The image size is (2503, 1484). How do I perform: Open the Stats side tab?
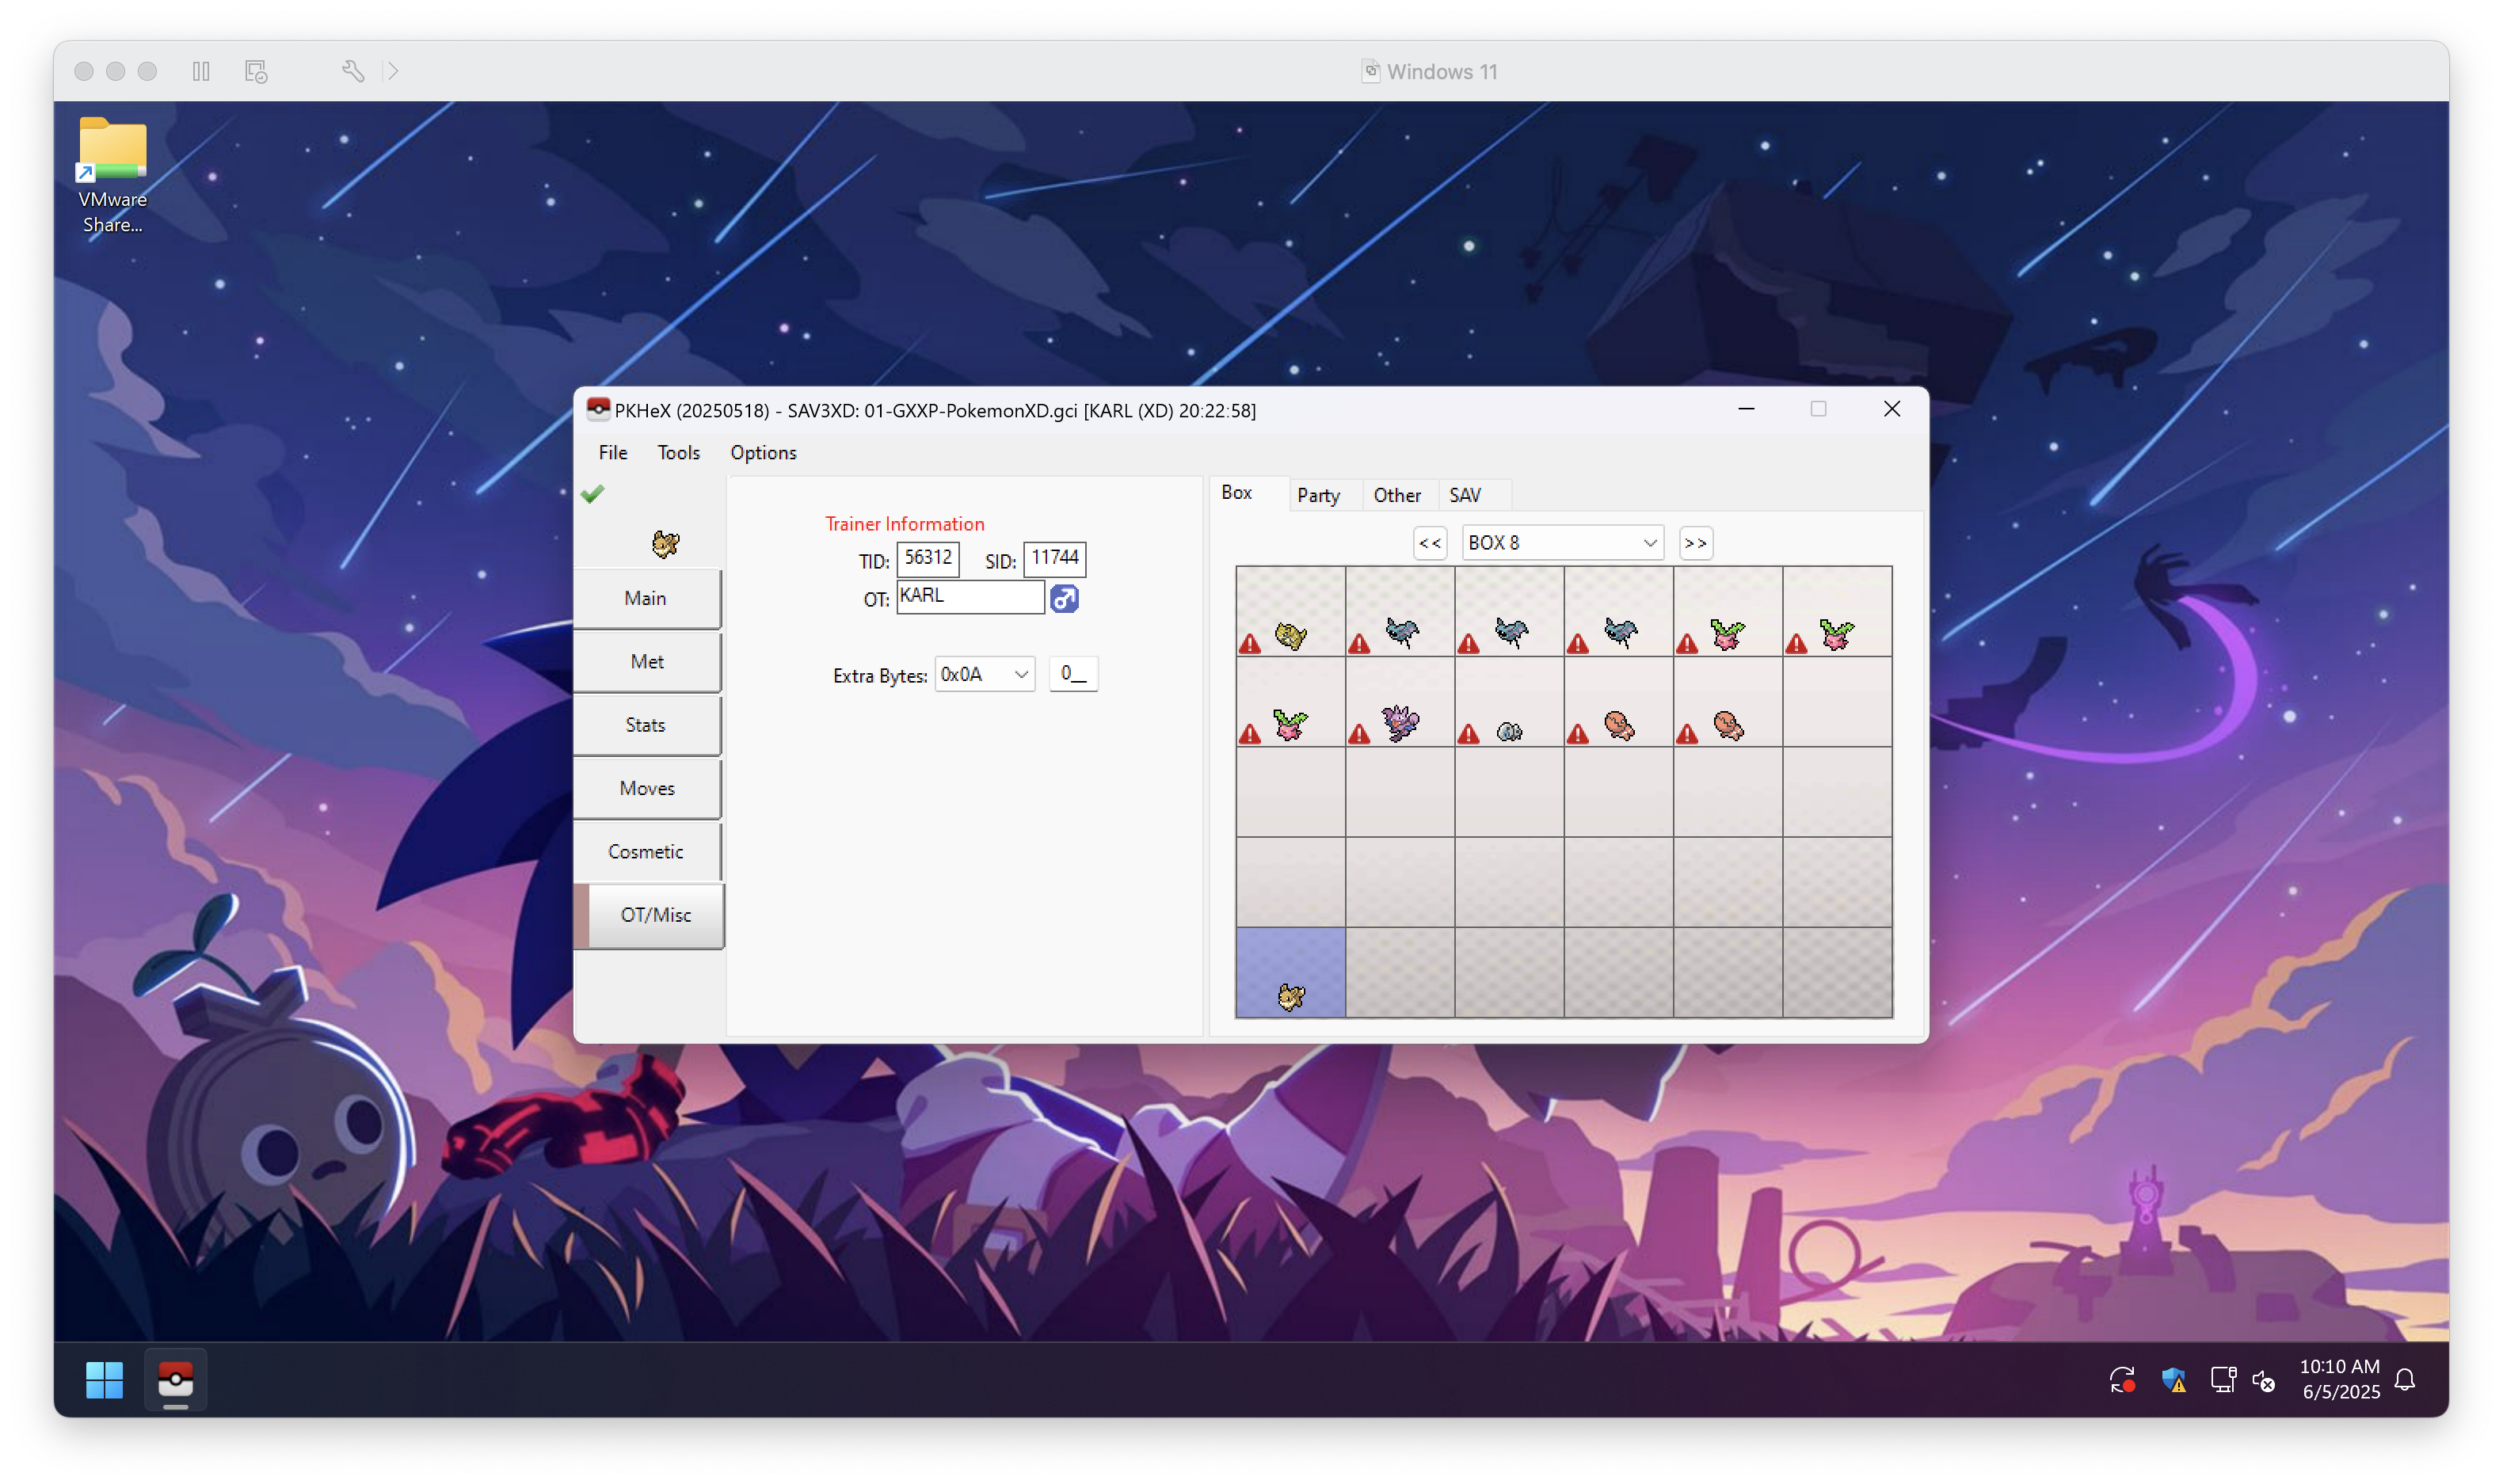[646, 725]
